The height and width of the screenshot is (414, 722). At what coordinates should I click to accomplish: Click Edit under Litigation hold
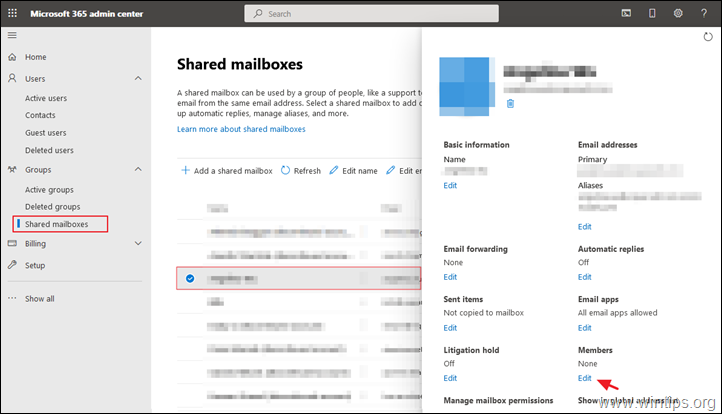(x=450, y=378)
